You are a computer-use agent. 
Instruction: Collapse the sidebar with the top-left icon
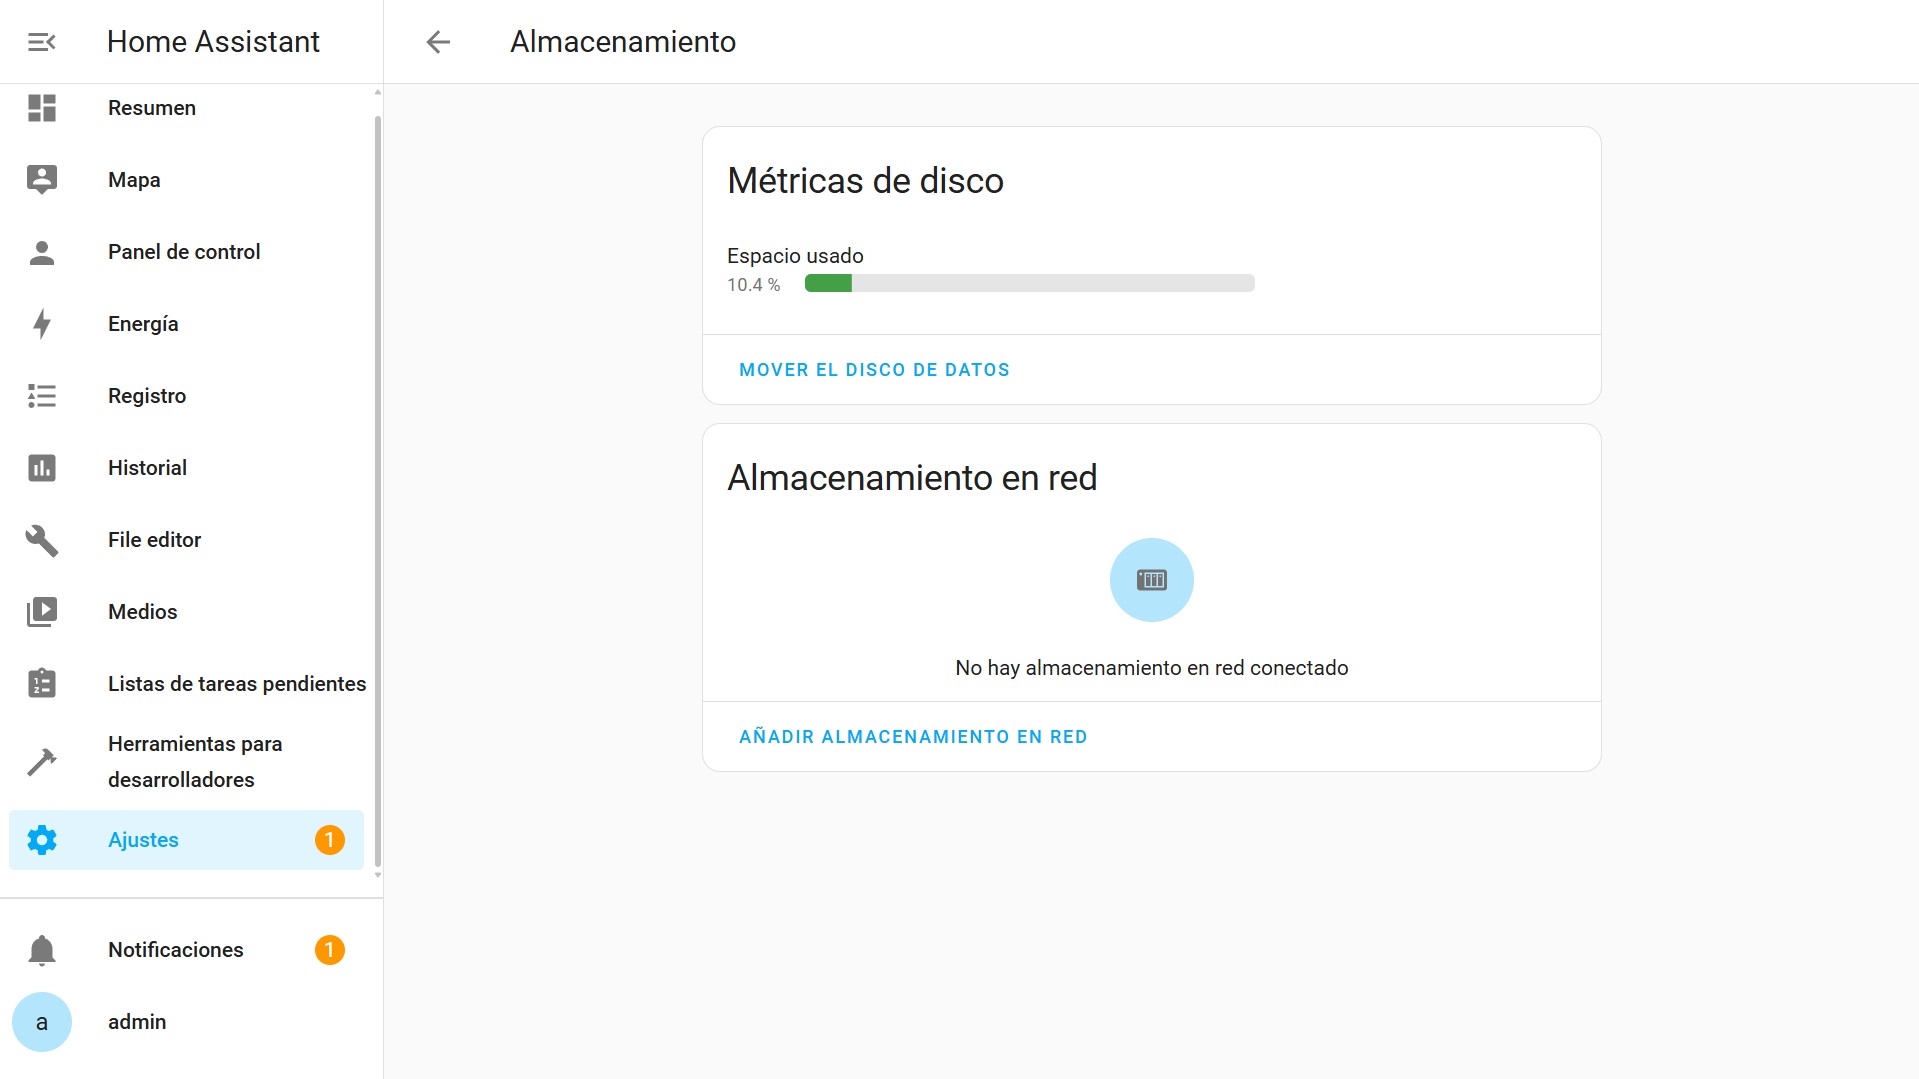point(40,41)
